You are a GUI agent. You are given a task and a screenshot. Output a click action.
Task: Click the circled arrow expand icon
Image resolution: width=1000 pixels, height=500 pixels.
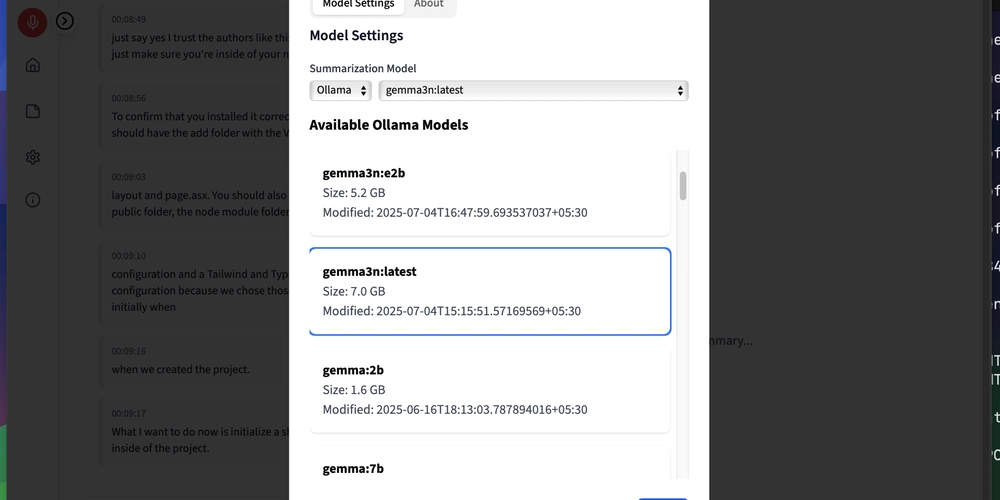(x=65, y=21)
